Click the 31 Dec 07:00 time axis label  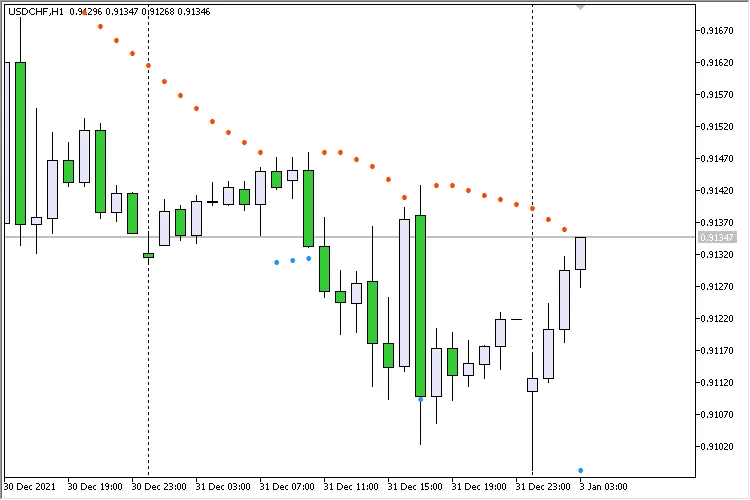[x=286, y=487]
